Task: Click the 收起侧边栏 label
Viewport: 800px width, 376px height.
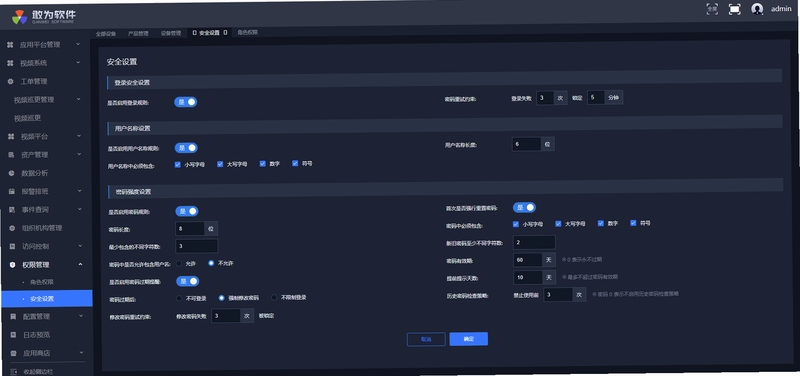Action: point(39,371)
